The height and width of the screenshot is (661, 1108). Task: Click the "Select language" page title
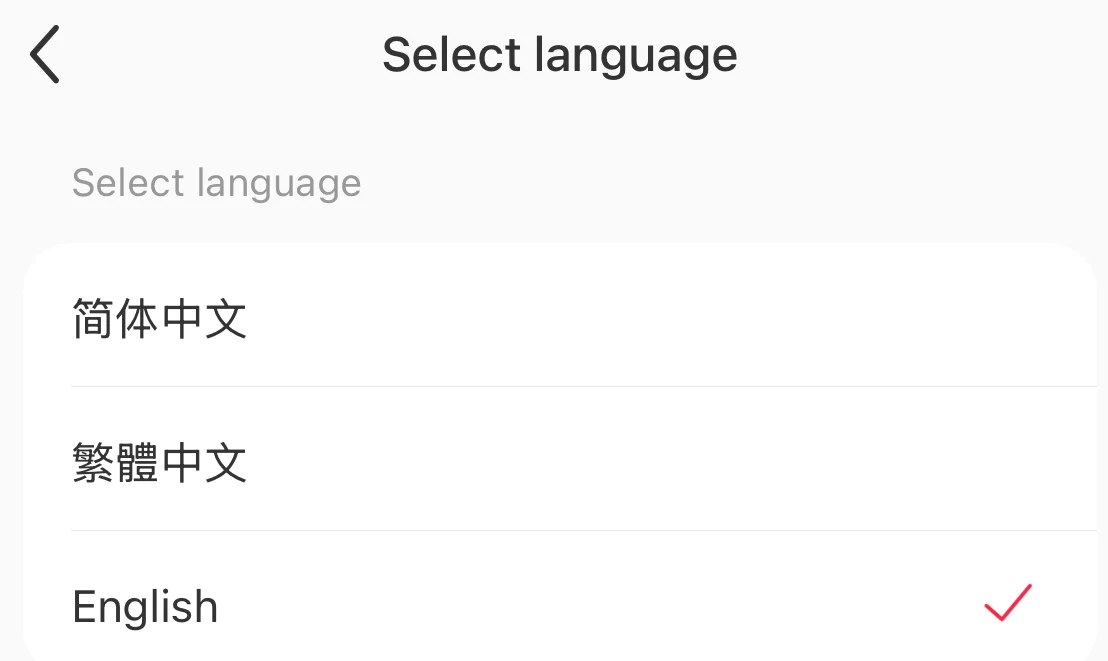pos(560,55)
